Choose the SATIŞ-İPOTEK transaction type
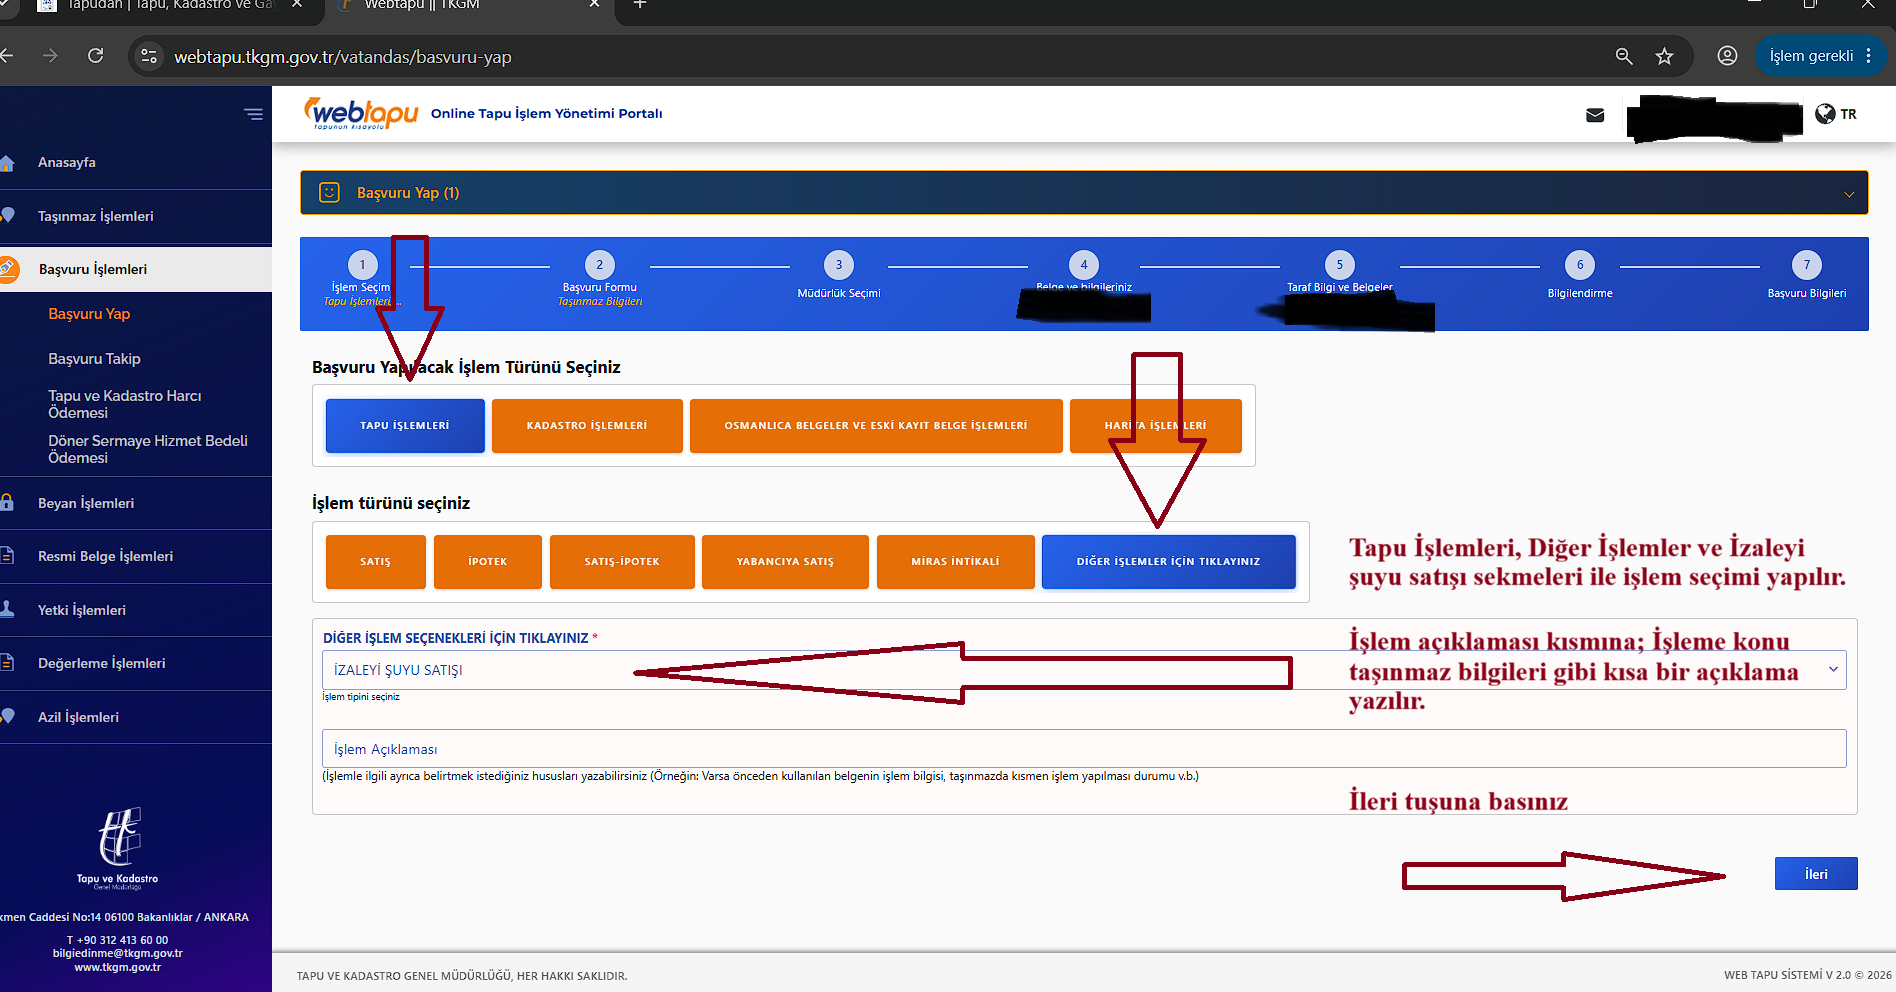This screenshot has height=992, width=1896. click(x=622, y=562)
